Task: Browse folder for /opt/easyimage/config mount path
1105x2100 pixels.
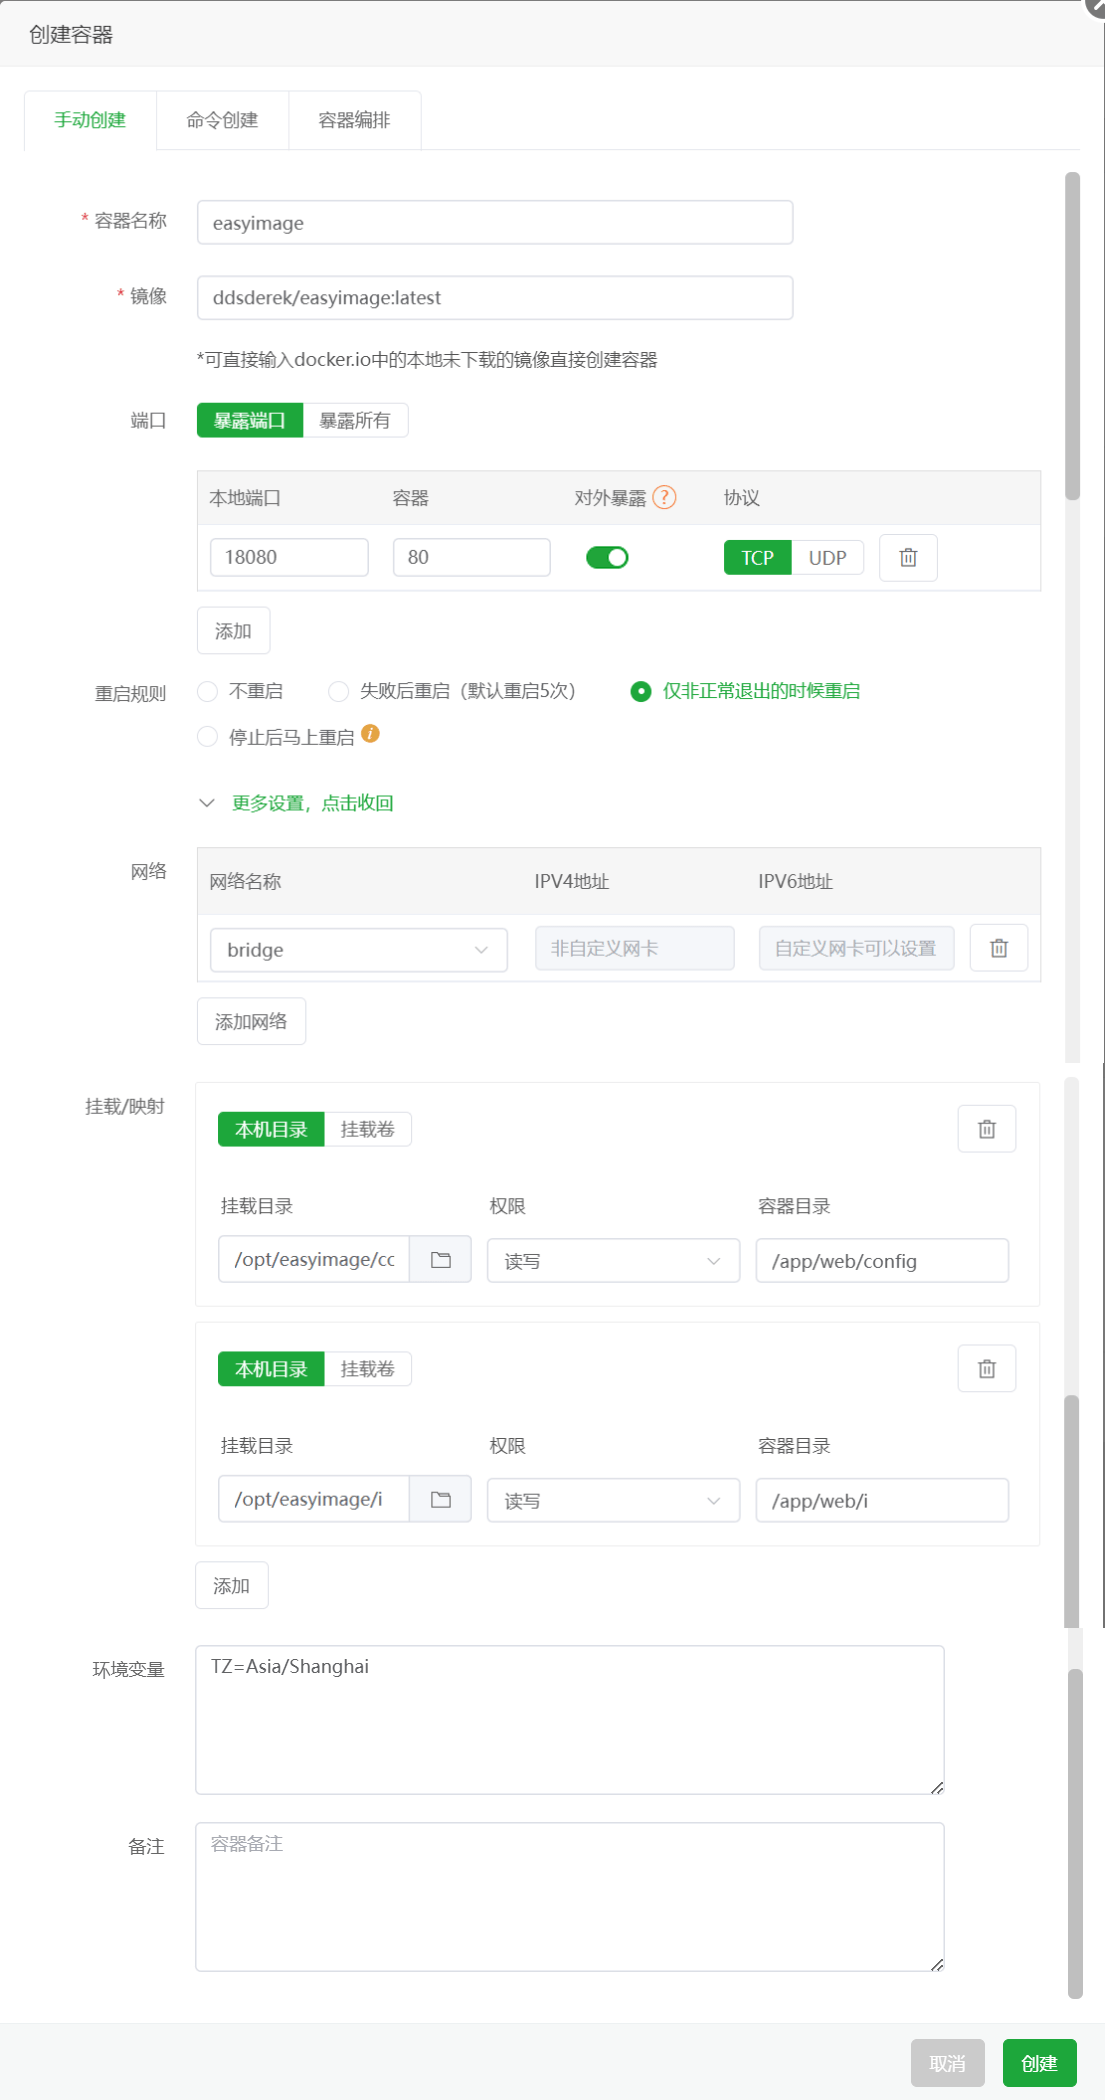Action: coord(440,1260)
